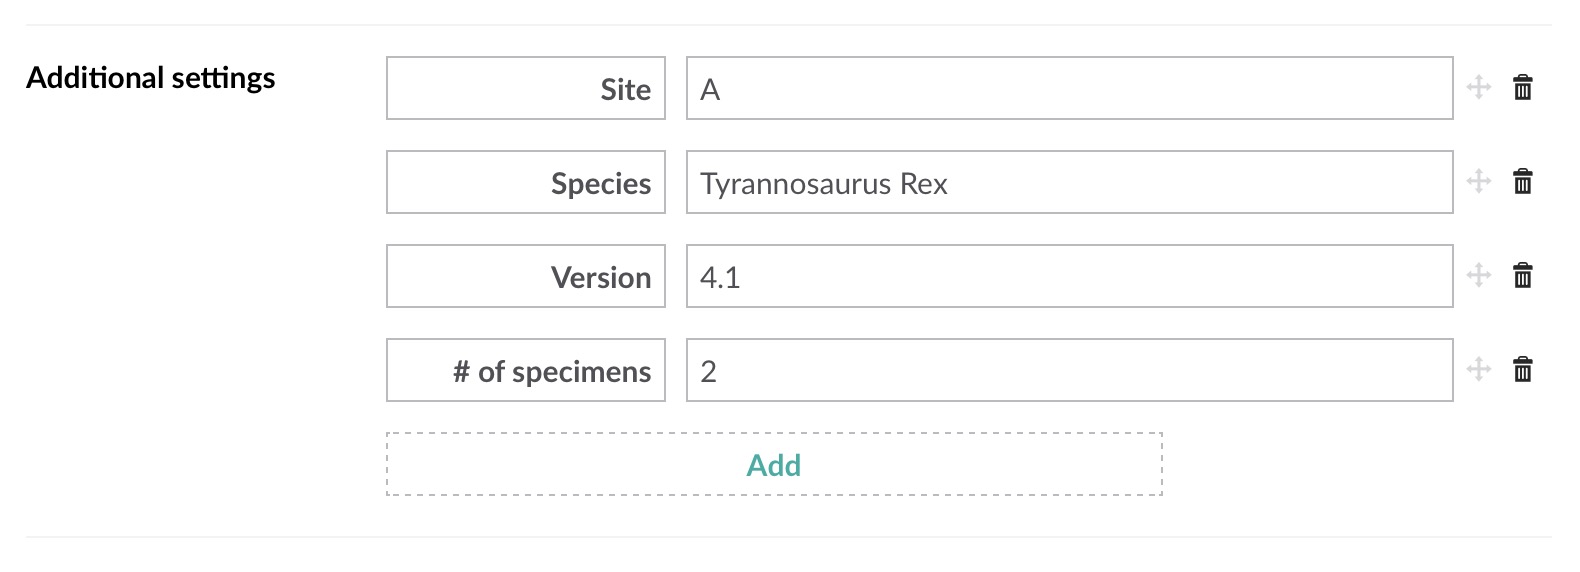Edit the # of specimens key field
Viewport: 1580px width, 572px height.
point(526,370)
